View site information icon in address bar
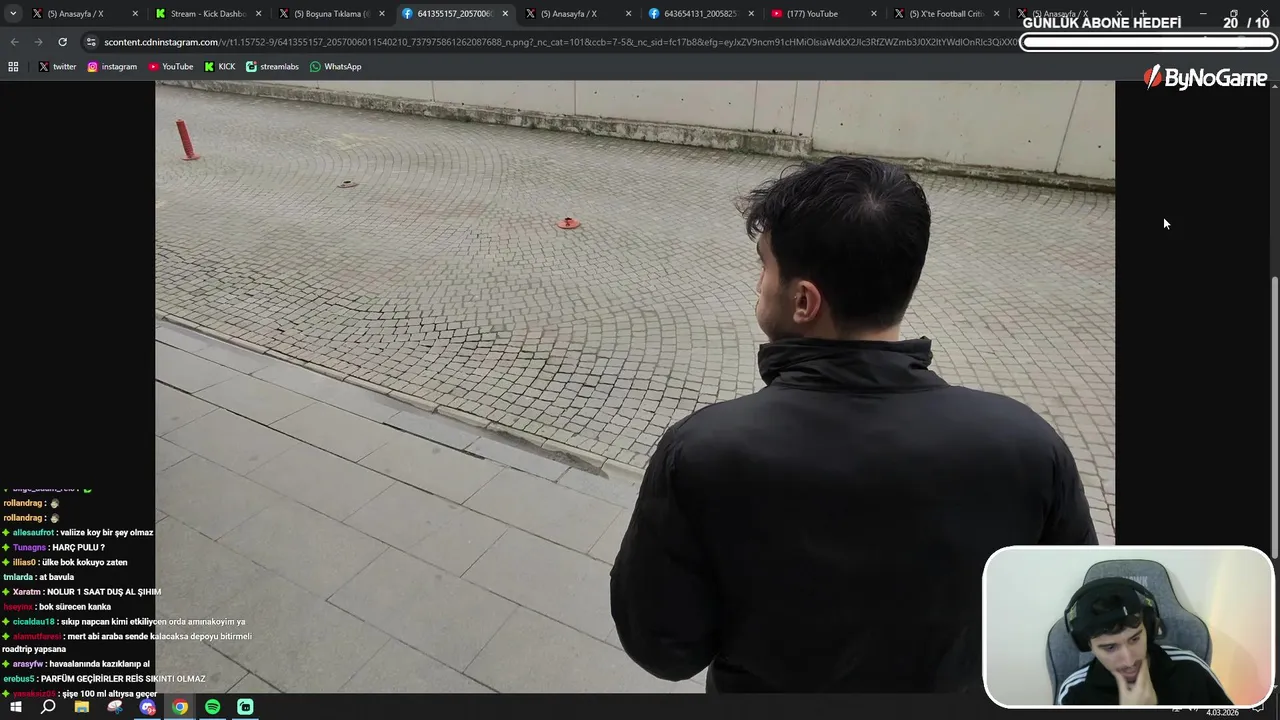This screenshot has height=720, width=1280. (x=91, y=42)
